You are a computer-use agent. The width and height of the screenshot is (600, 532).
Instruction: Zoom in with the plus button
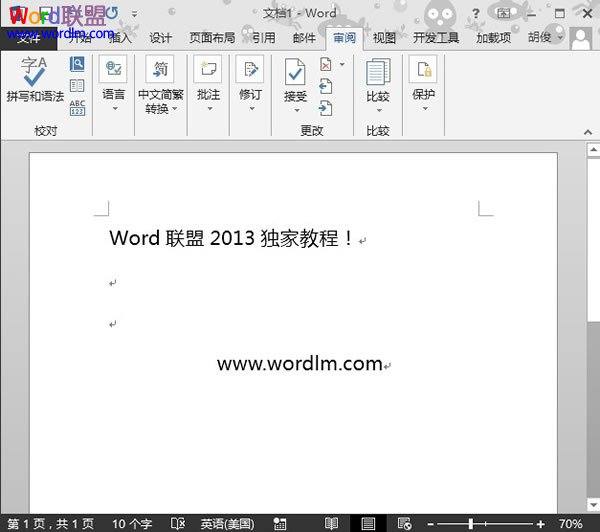[540, 524]
